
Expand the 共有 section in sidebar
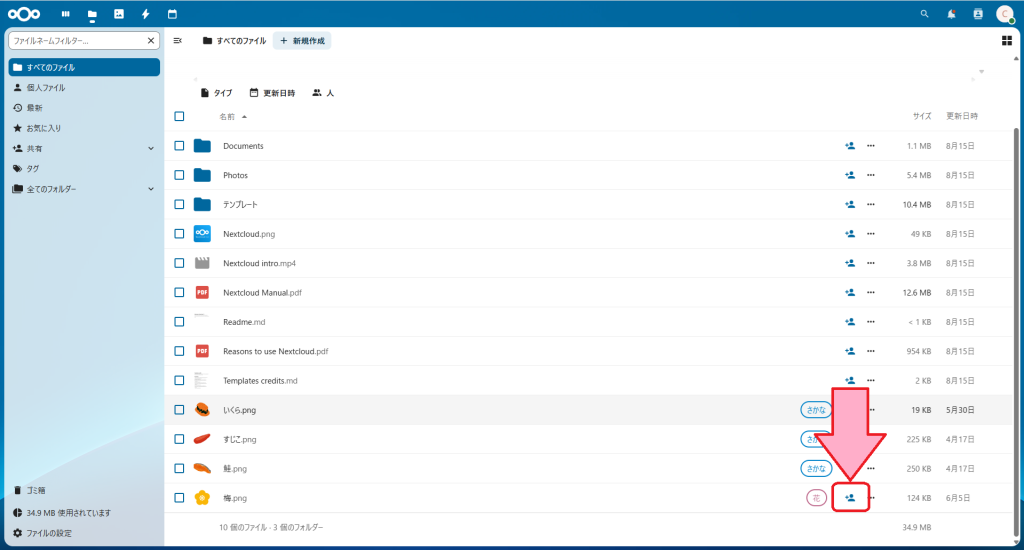[151, 148]
